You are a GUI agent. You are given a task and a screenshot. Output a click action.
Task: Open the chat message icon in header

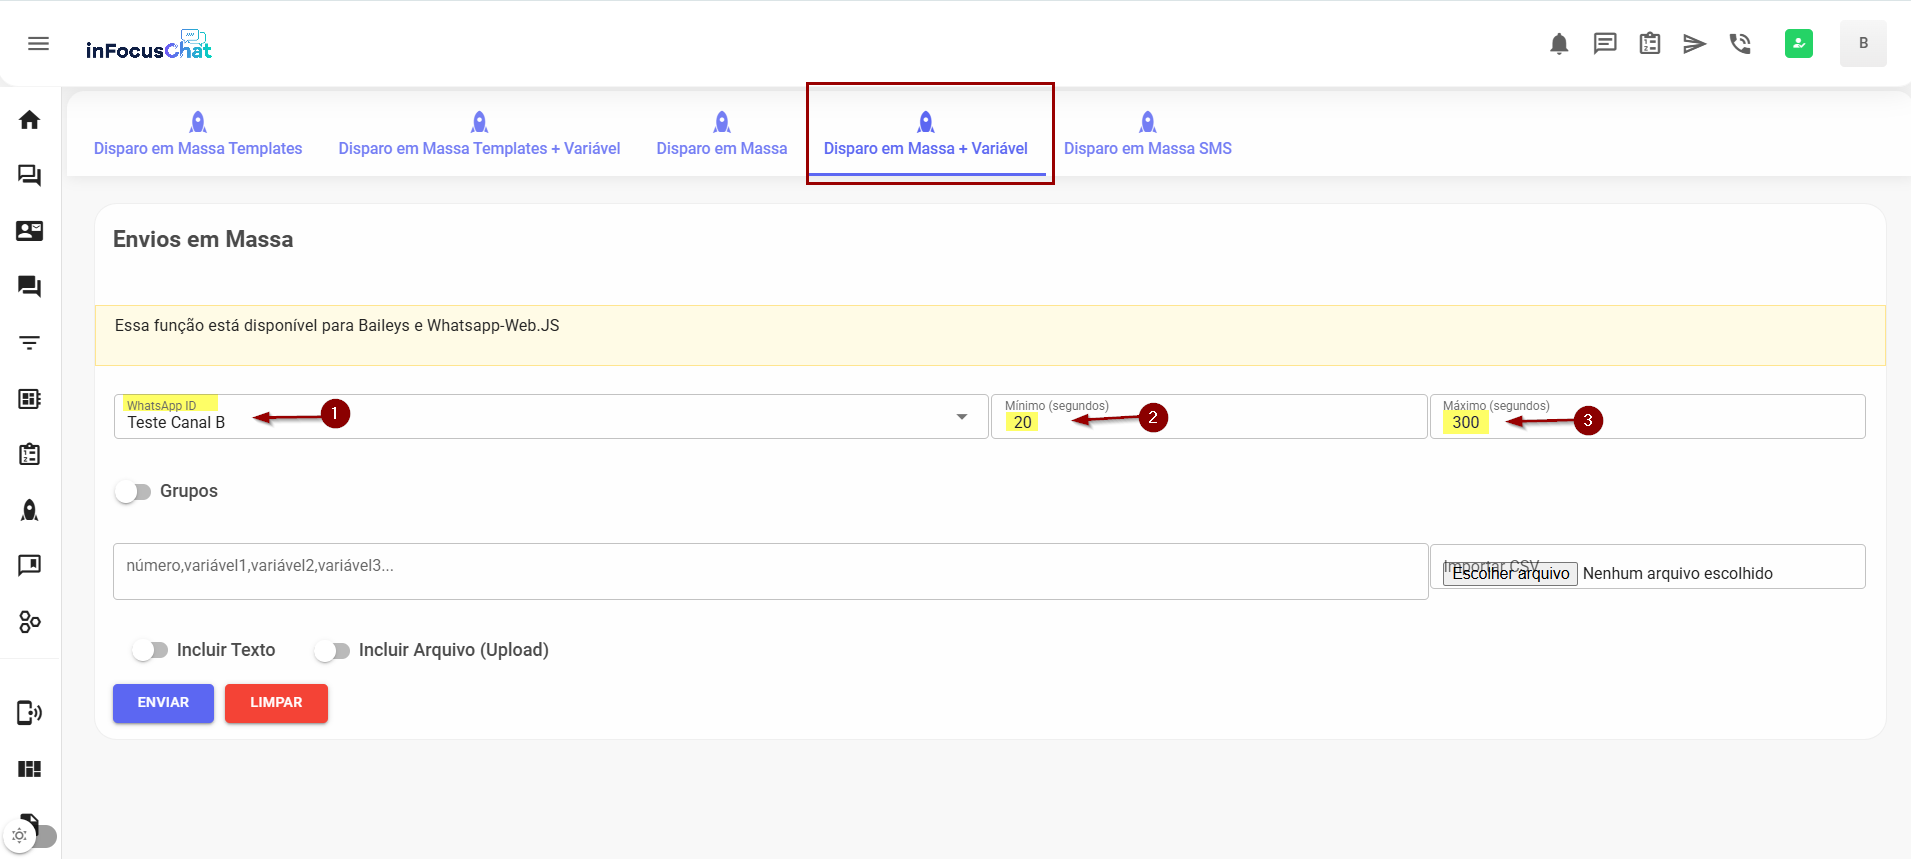1604,43
